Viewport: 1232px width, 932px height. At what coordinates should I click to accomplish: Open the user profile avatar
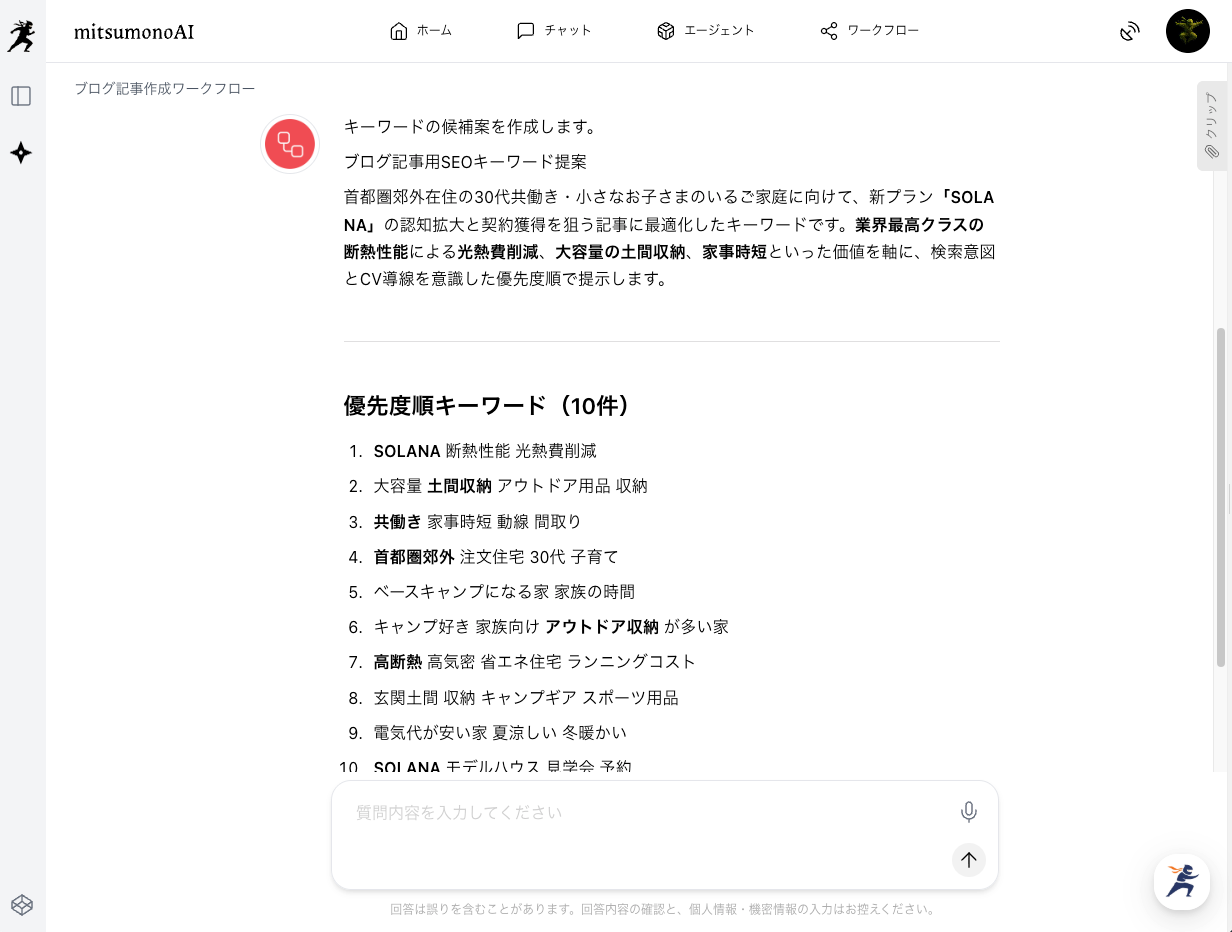[1187, 31]
